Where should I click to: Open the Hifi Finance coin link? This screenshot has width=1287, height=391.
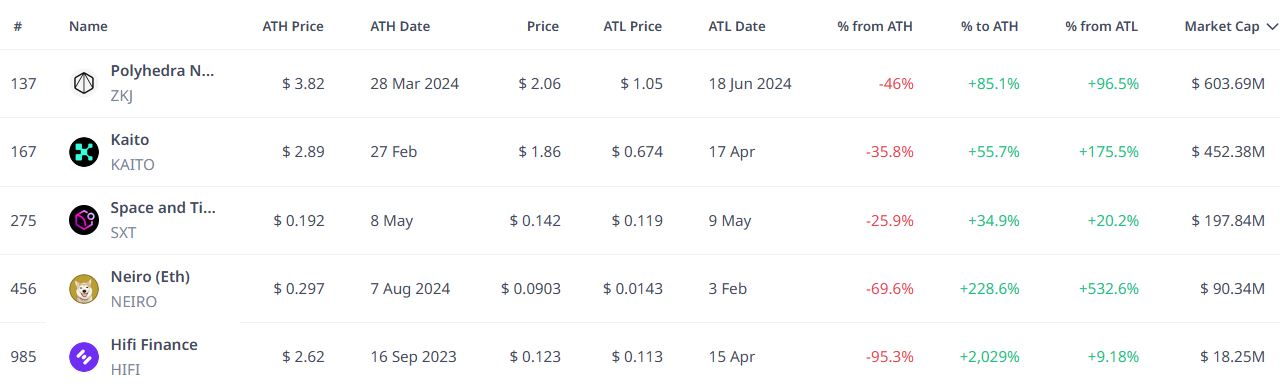pyautogui.click(x=154, y=357)
